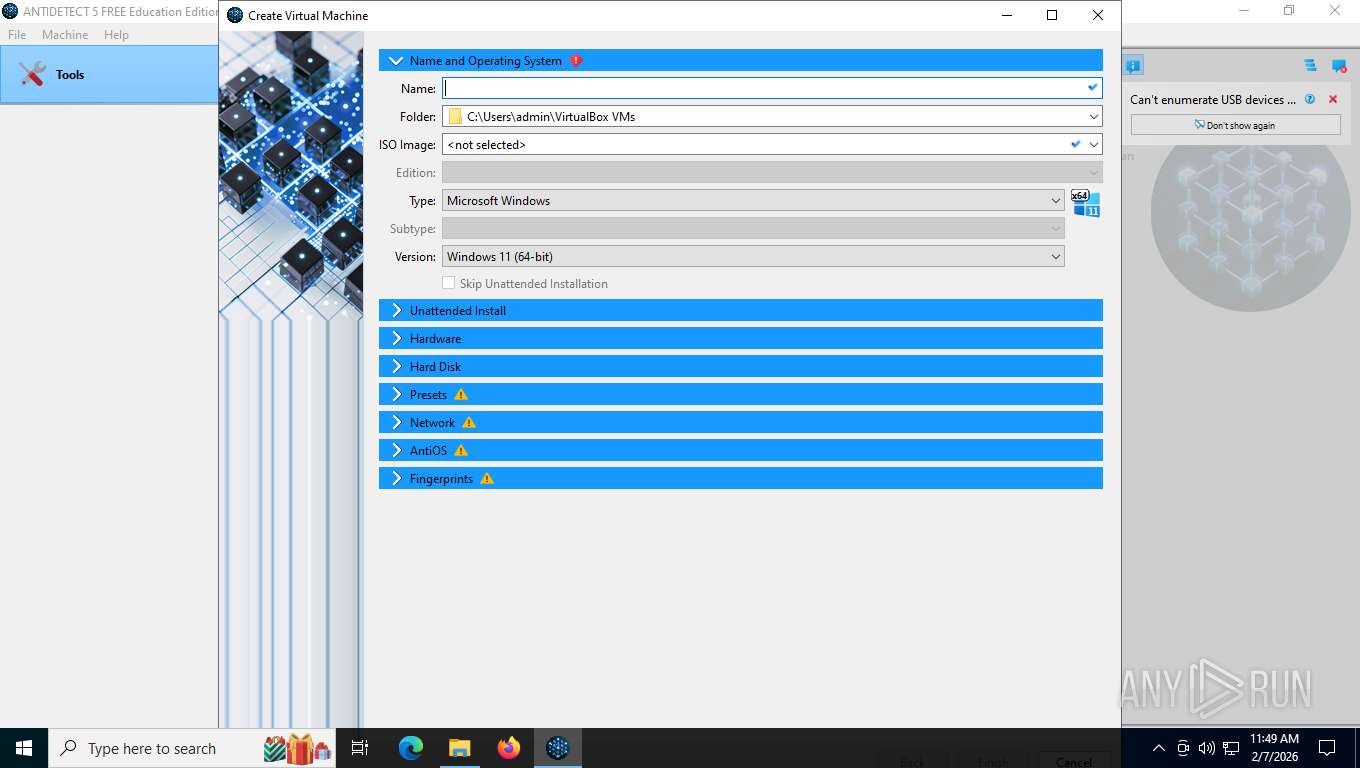This screenshot has height=768, width=1360.
Task: Click the Windows 11 x64 OS type icon
Action: [x=1085, y=203]
